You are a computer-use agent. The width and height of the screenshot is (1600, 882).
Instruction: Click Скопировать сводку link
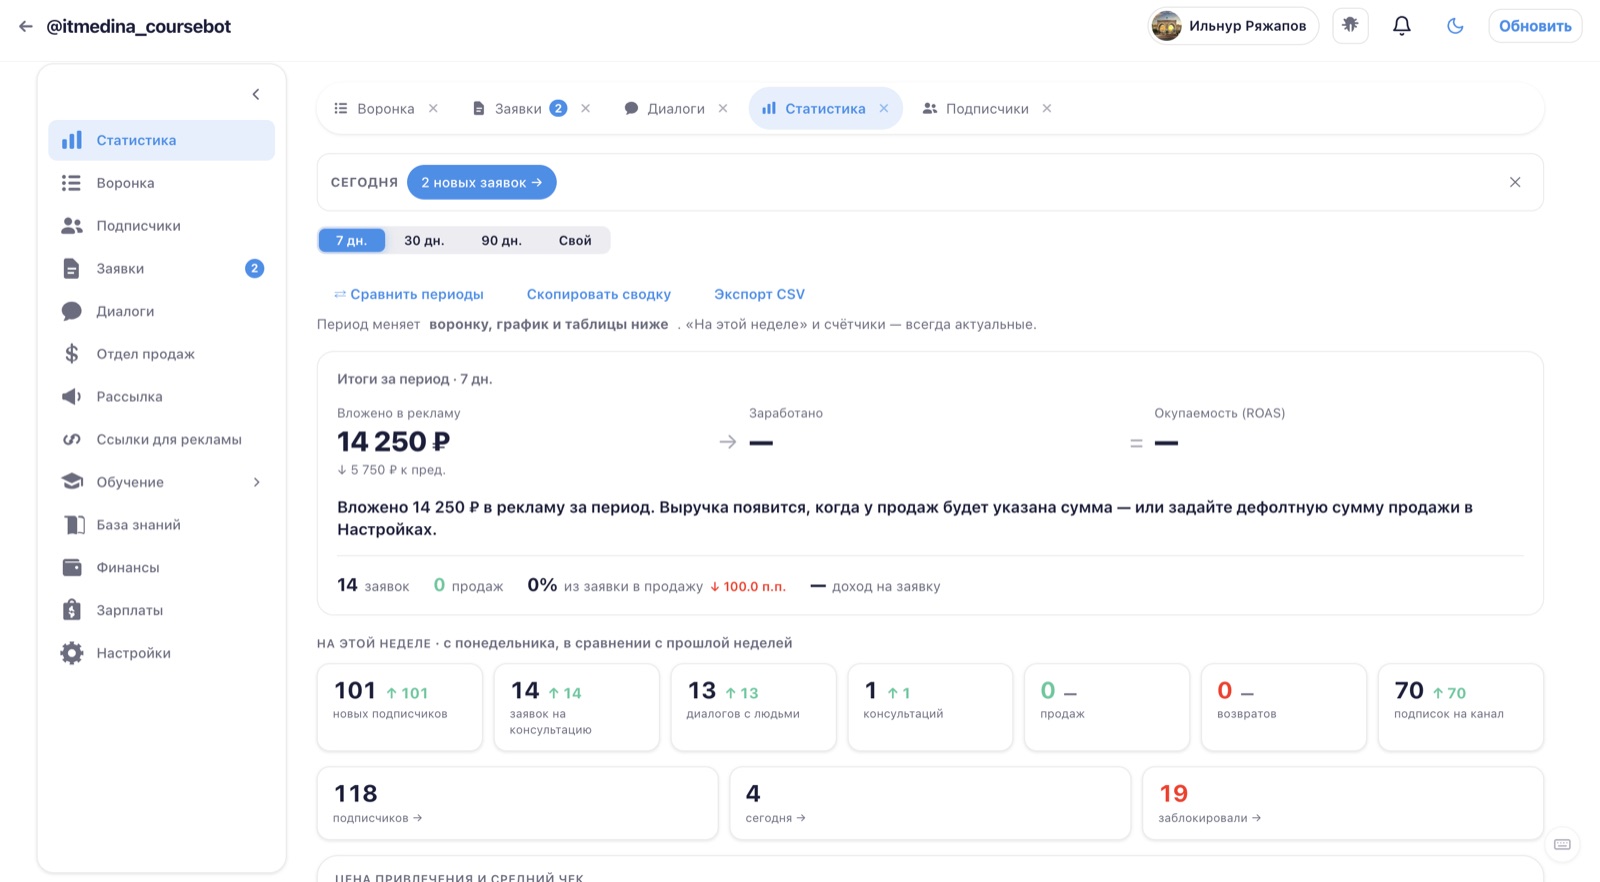599,294
